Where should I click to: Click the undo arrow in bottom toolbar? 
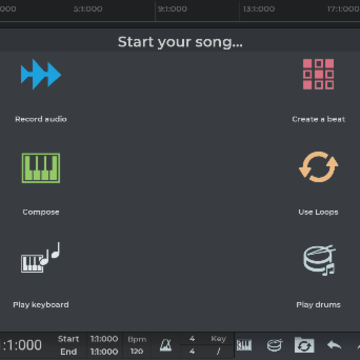tap(334, 345)
